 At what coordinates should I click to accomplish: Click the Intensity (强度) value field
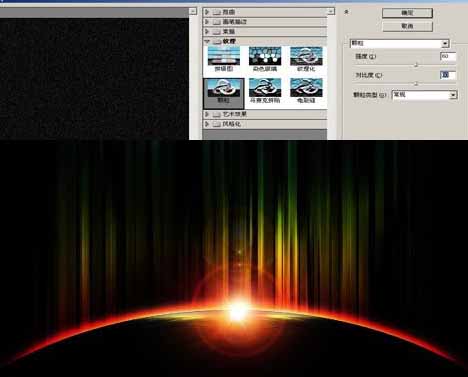click(448, 57)
